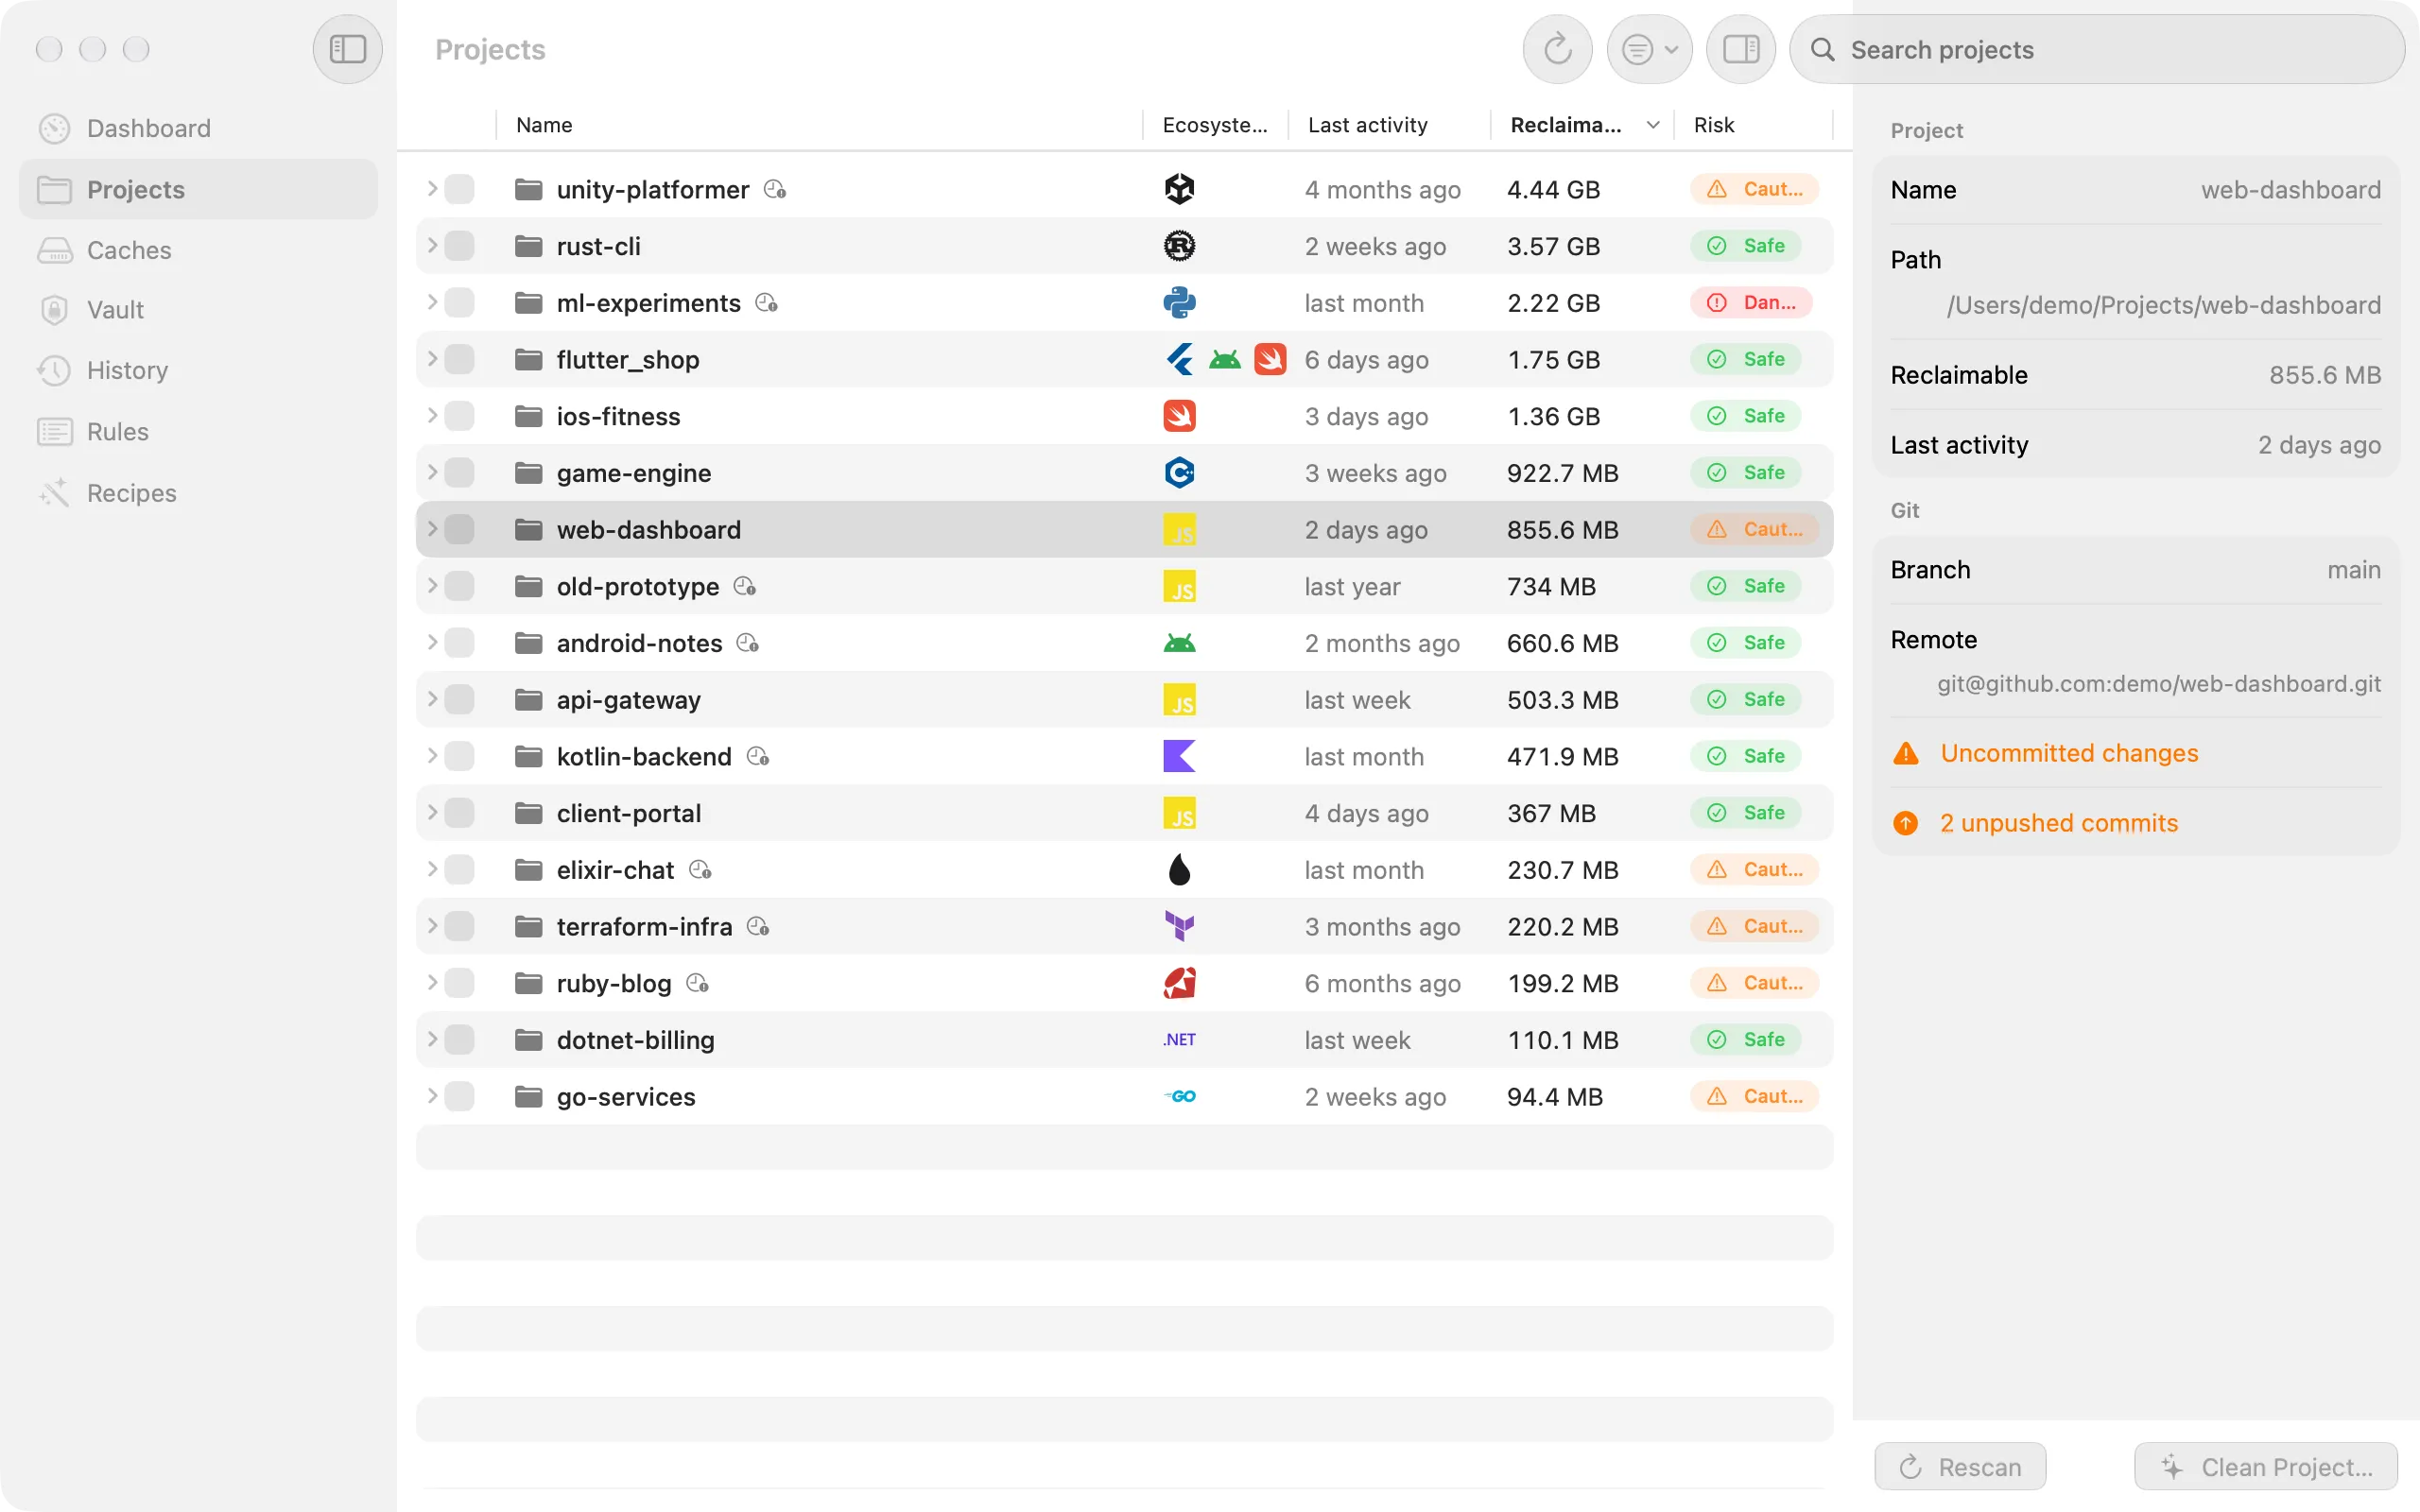Screen dimensions: 2420x1512
Task: Click the Uncommitted changes warning triangle icon
Action: 1906,753
